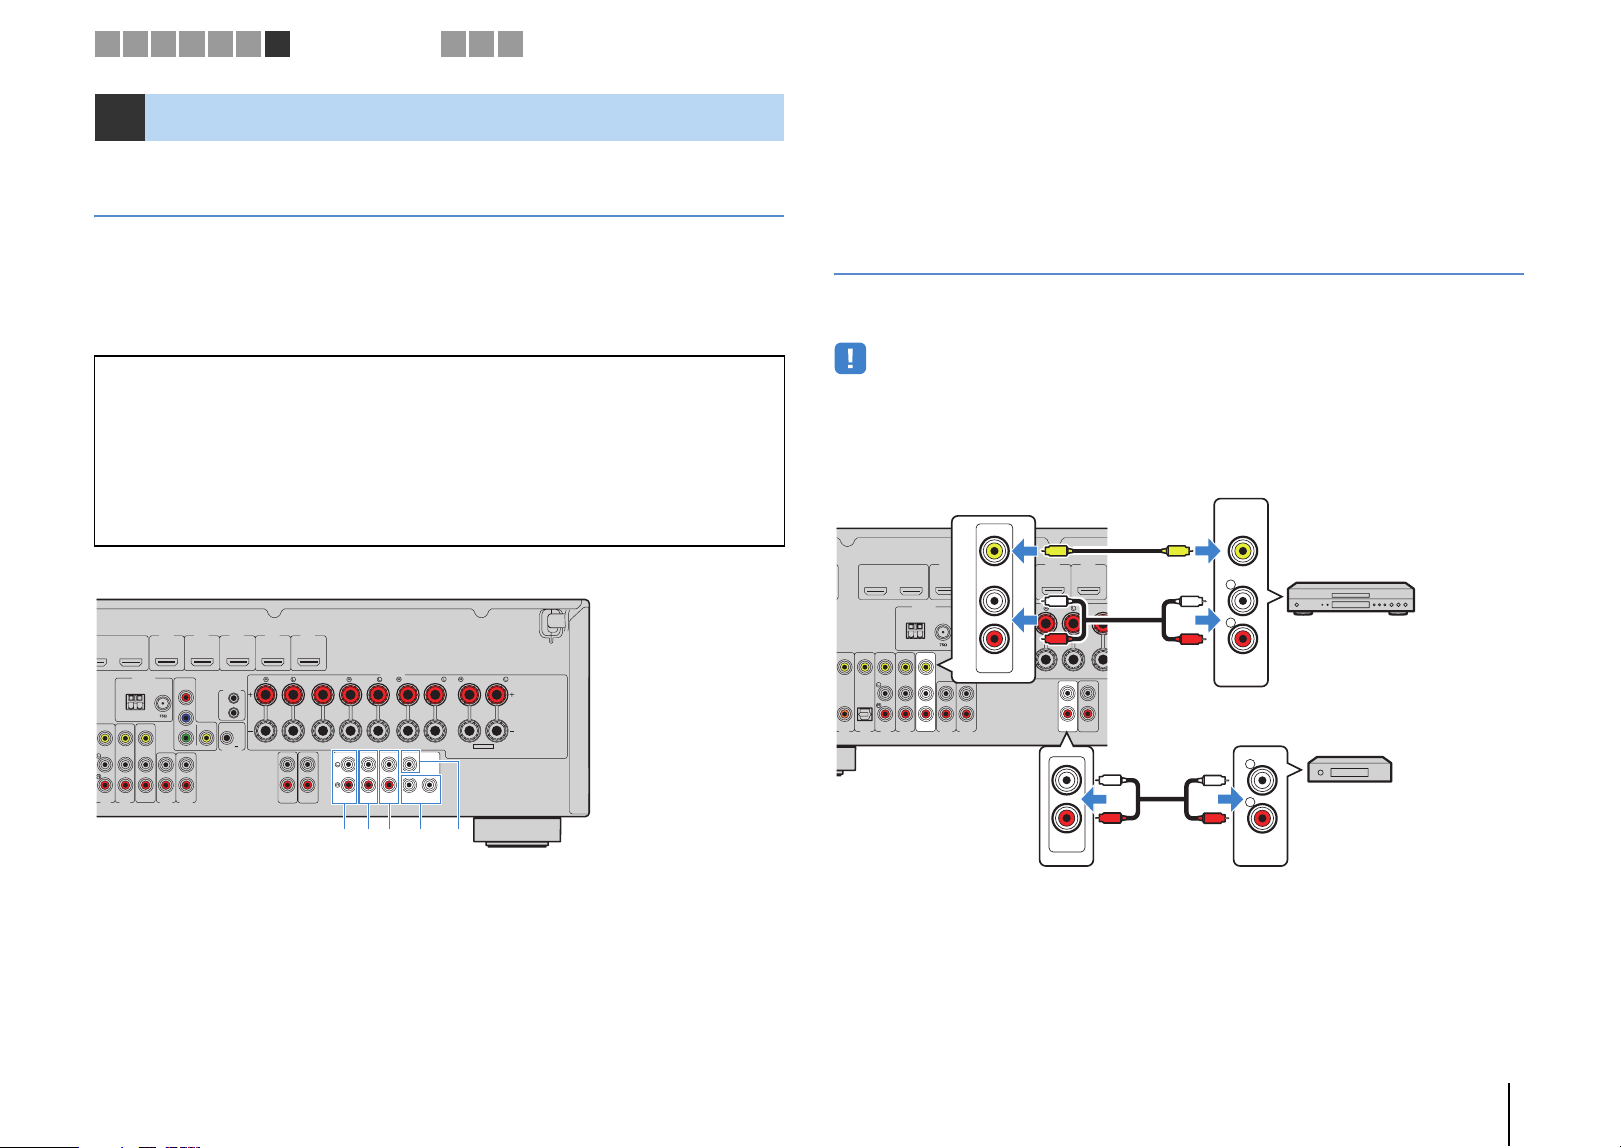The height and width of the screenshot is (1148, 1621).
Task: Click red jack in lower receiver callout
Action: (1067, 819)
